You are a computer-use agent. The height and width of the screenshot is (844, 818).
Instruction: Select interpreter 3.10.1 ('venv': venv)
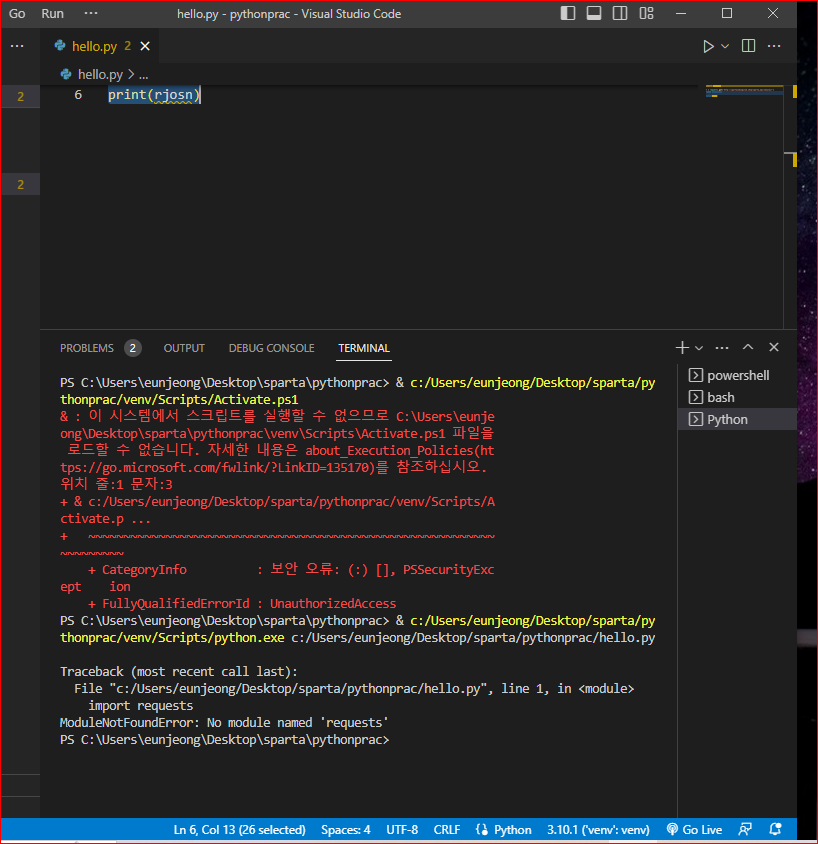(598, 830)
